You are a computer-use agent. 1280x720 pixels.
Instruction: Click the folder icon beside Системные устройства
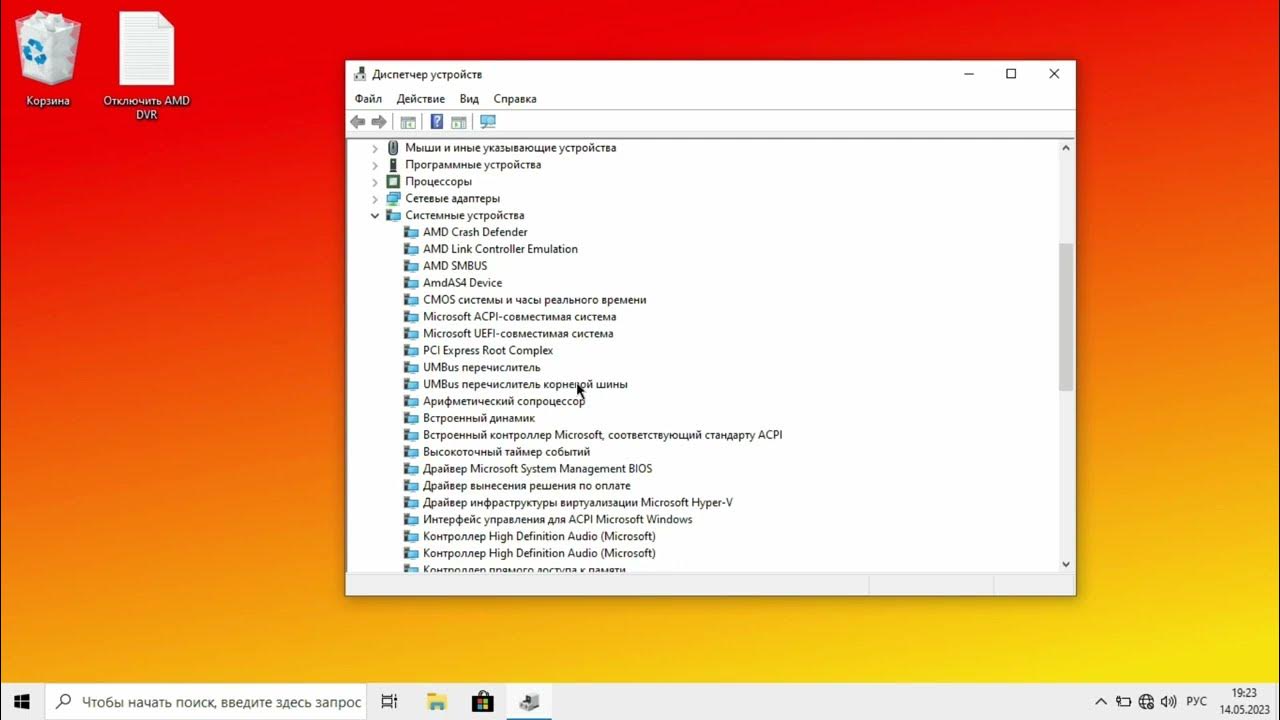click(393, 215)
